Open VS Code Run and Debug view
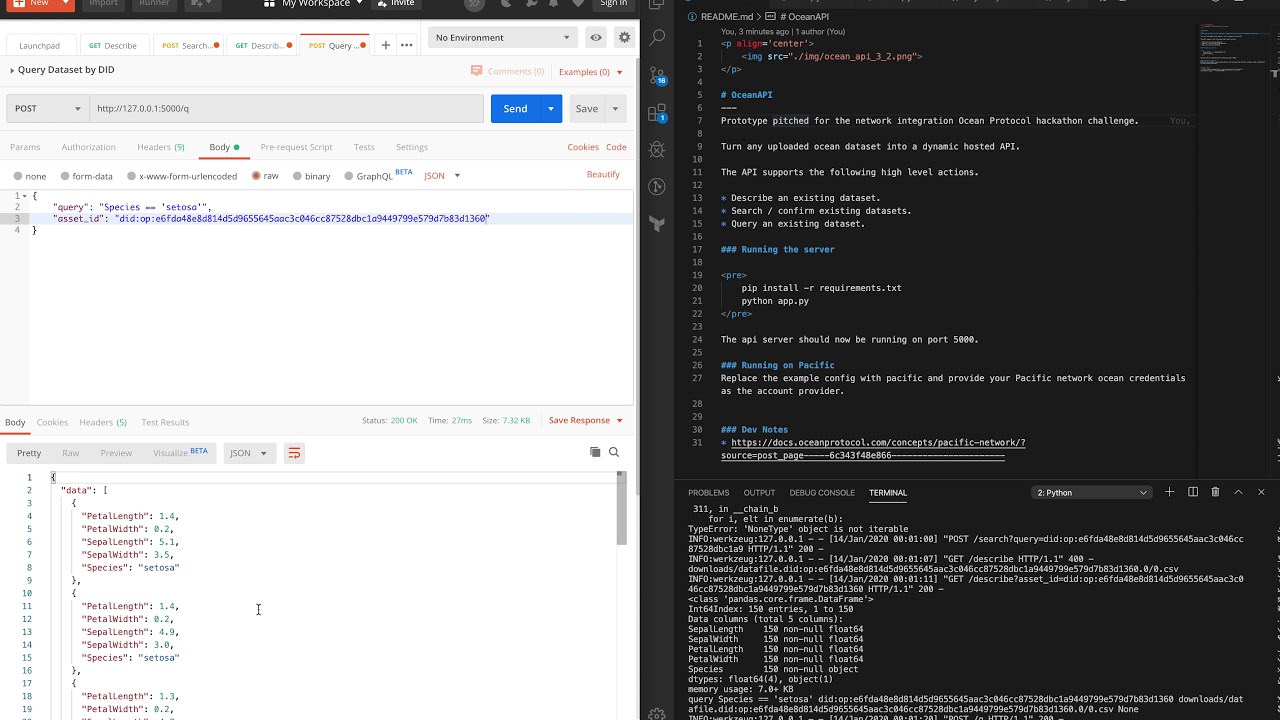This screenshot has width=1280, height=720. coord(657,150)
